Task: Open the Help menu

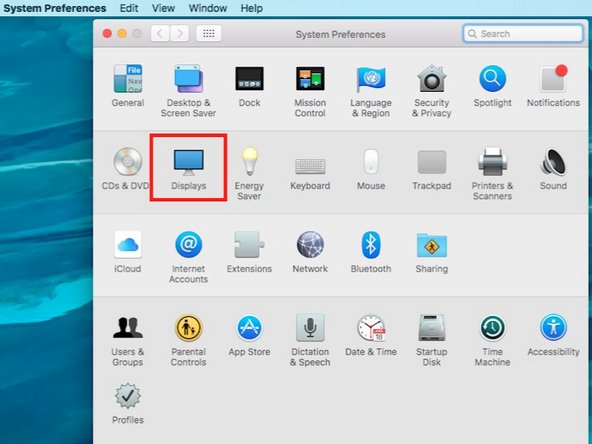Action: click(251, 8)
